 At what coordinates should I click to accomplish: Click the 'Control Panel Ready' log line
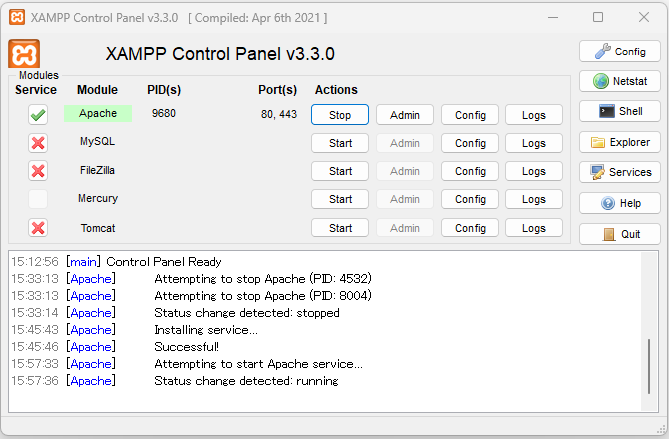tap(164, 262)
